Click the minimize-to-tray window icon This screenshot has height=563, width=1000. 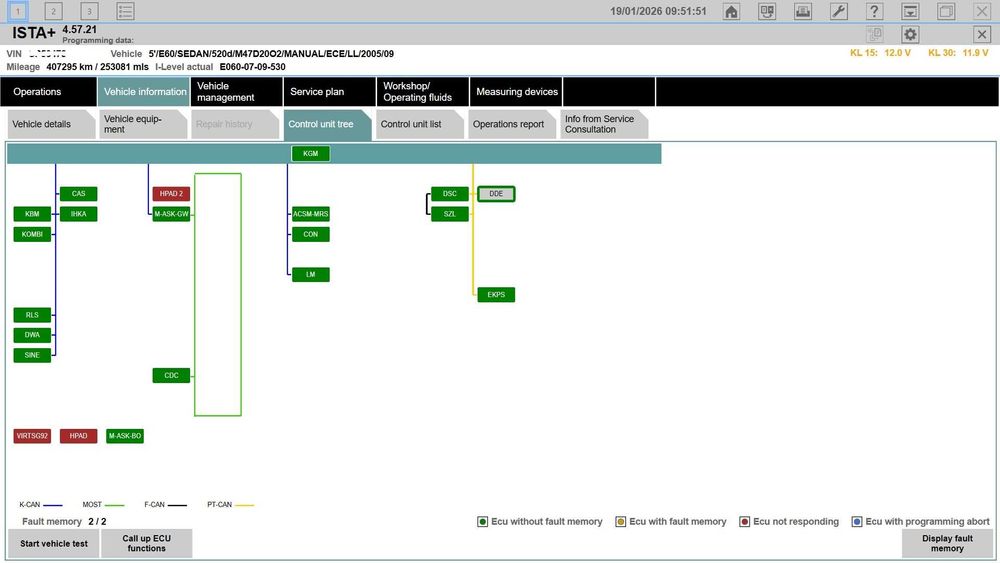click(910, 11)
